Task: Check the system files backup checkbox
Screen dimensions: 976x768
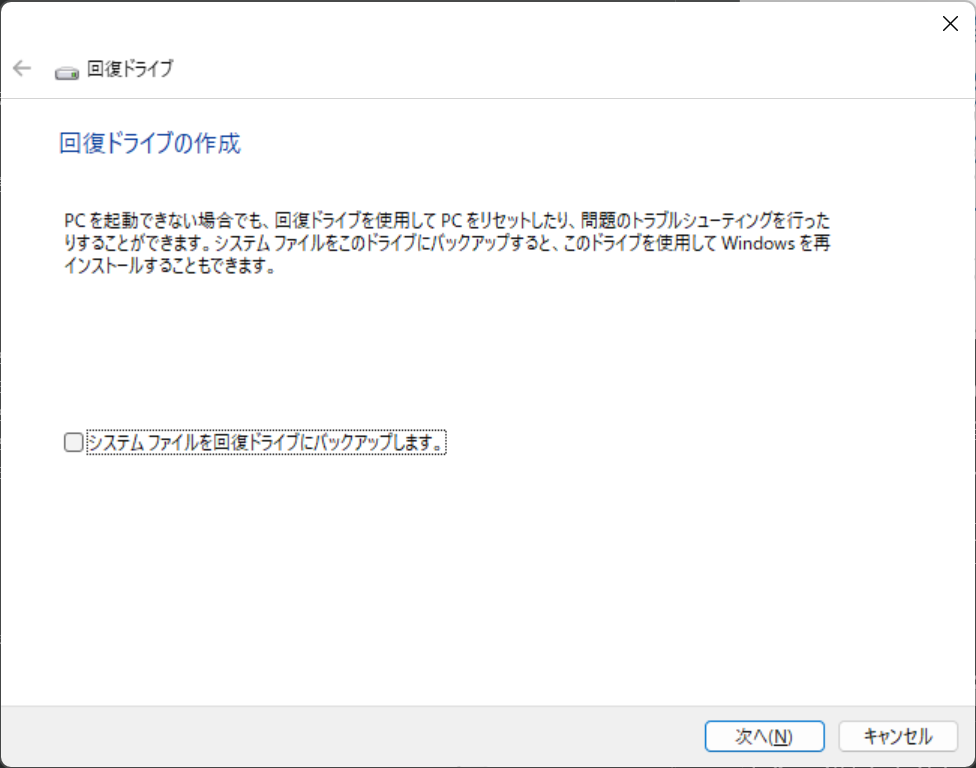Action: click(x=72, y=441)
